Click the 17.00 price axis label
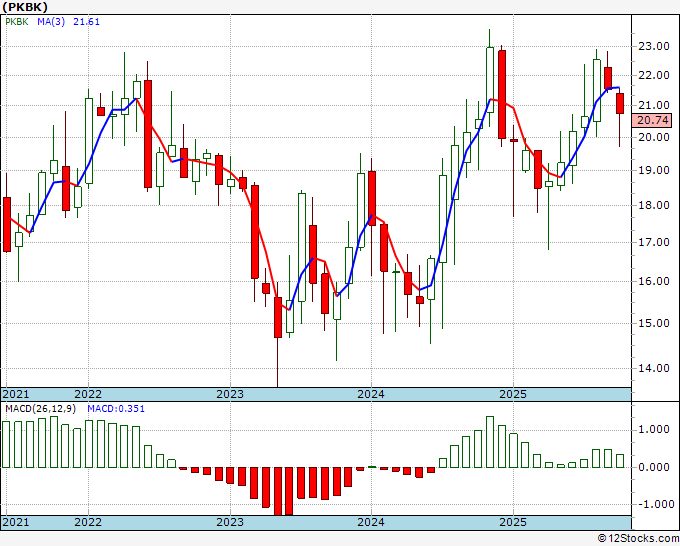 [x=654, y=242]
